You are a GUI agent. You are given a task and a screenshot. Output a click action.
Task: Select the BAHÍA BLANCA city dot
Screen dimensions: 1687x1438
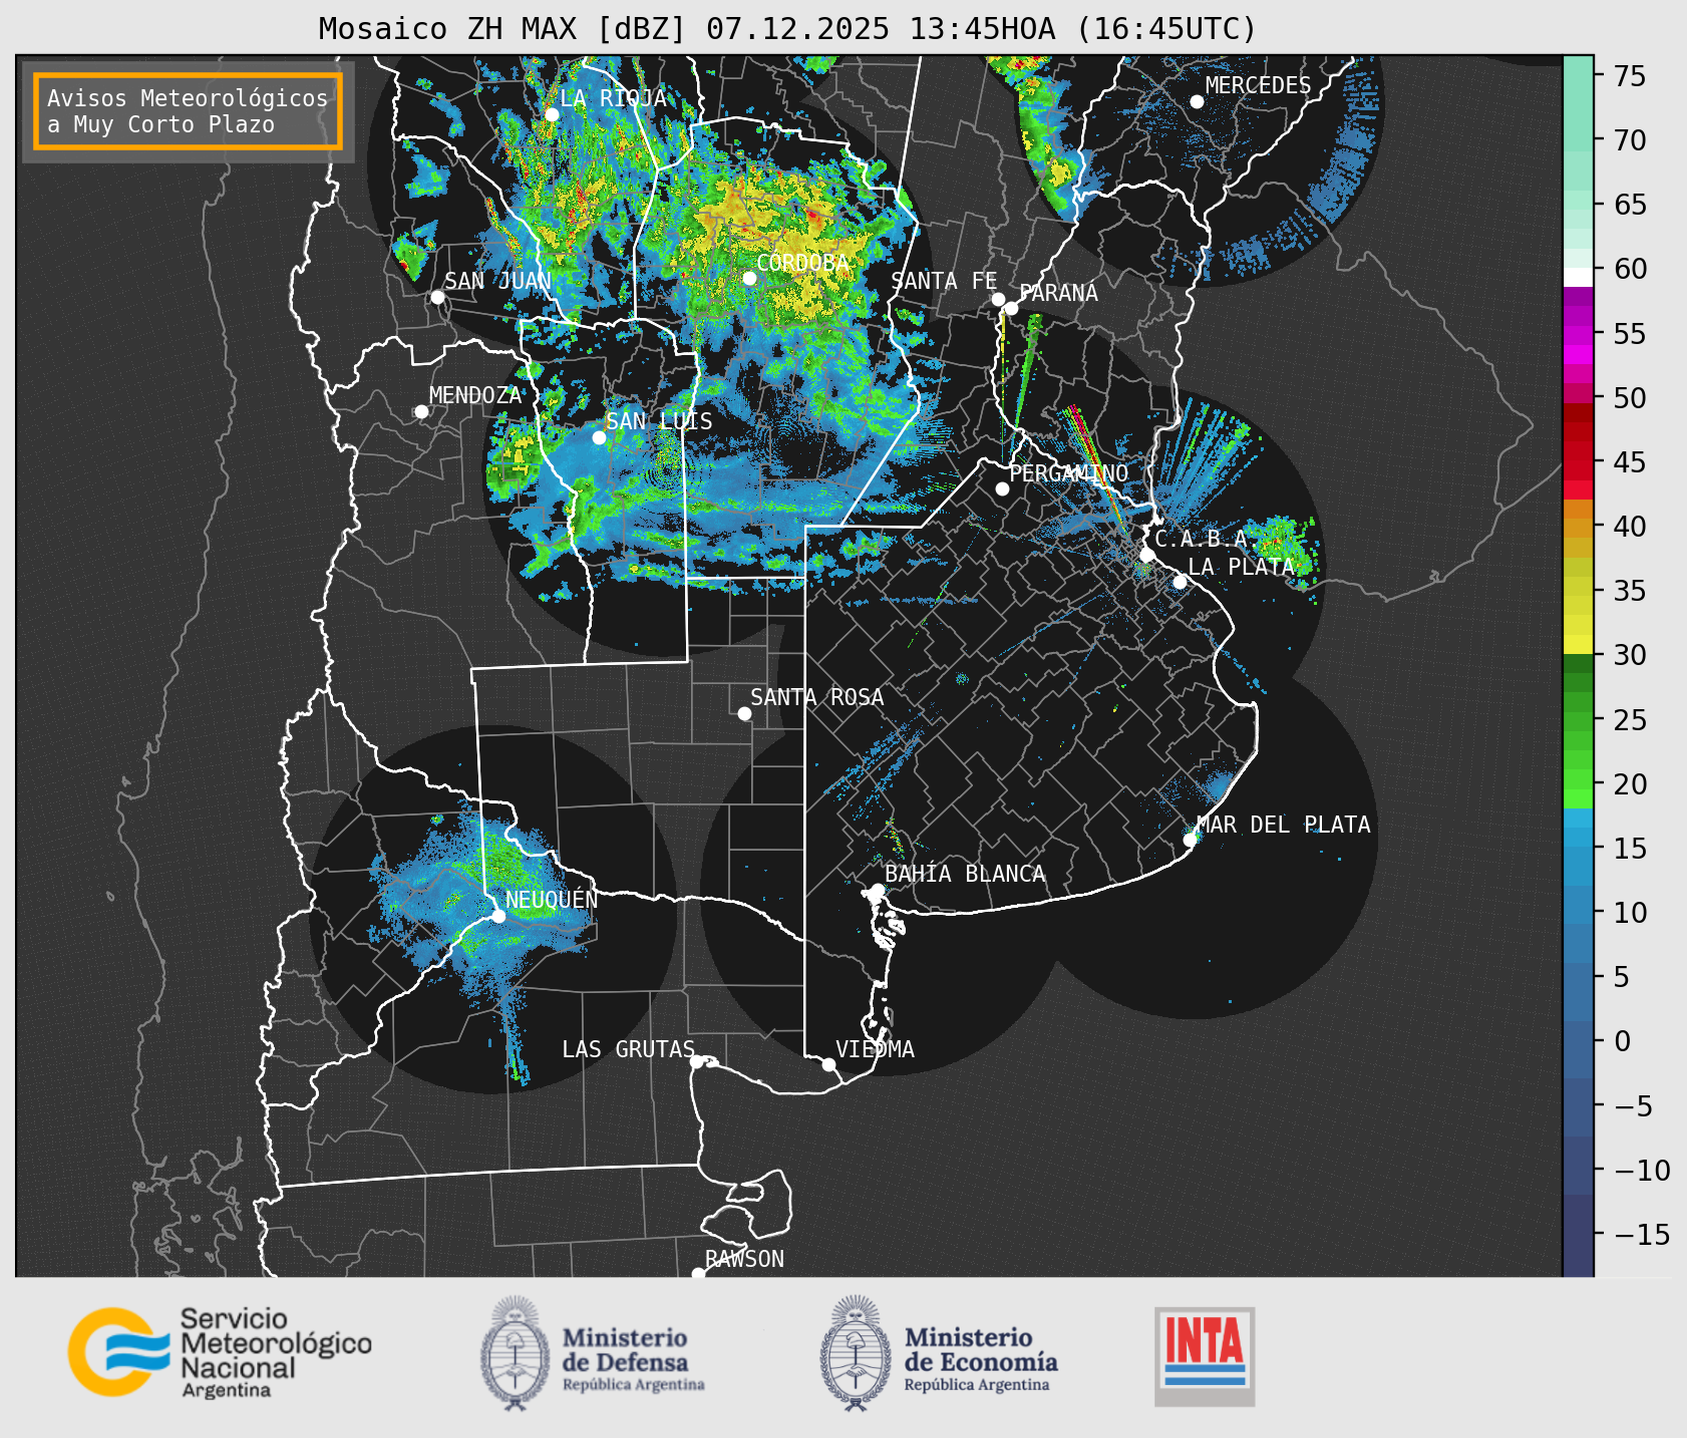click(877, 890)
